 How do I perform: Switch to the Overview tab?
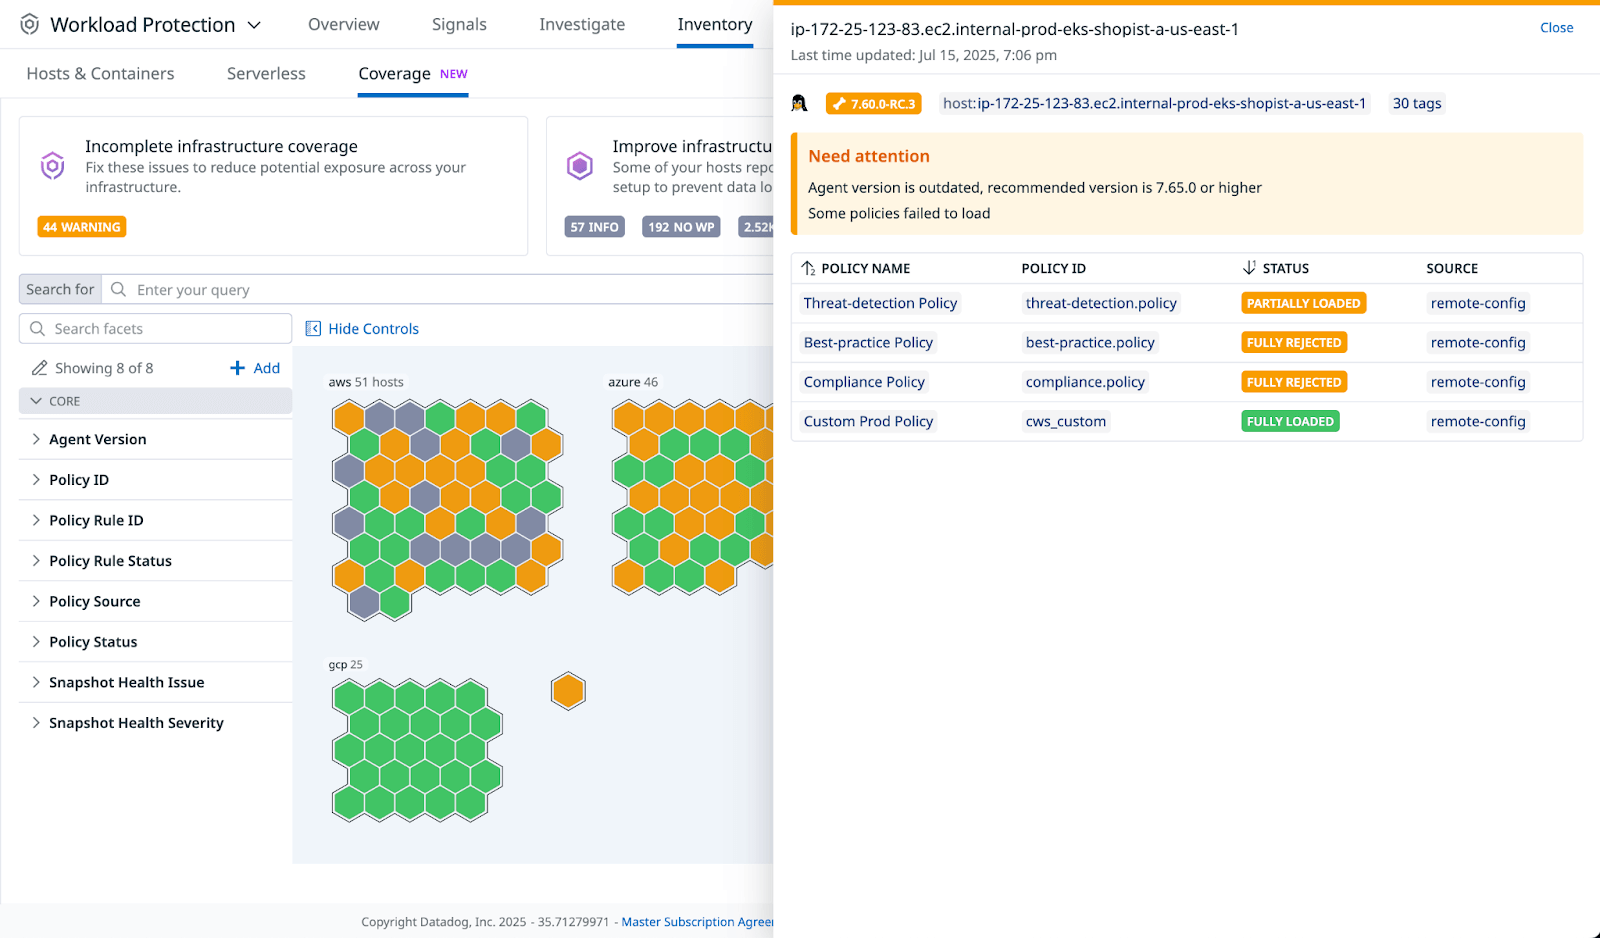click(344, 24)
